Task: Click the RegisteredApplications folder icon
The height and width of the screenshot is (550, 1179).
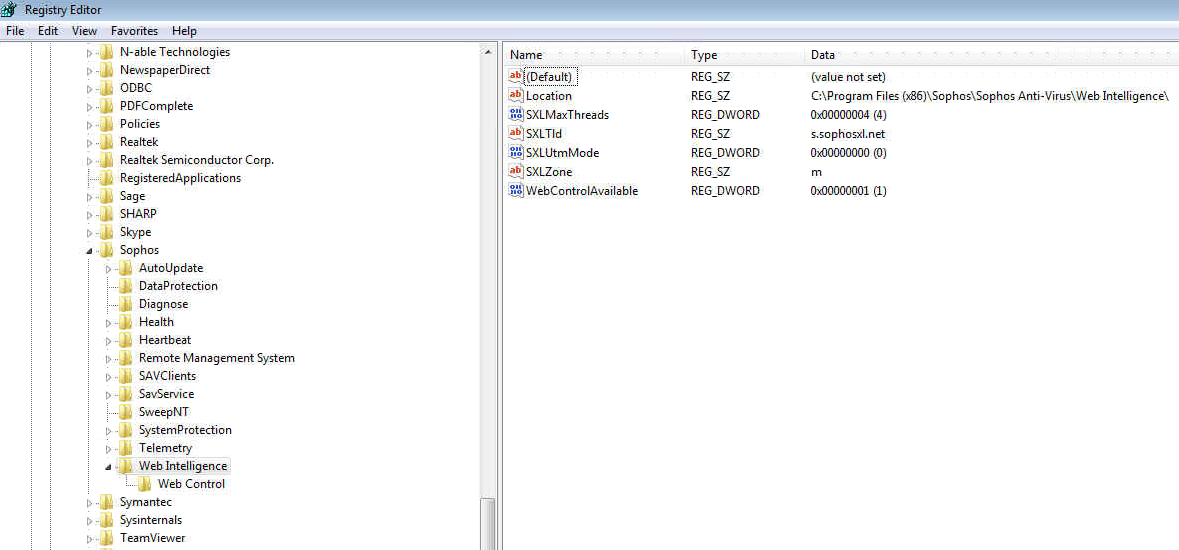Action: (107, 178)
